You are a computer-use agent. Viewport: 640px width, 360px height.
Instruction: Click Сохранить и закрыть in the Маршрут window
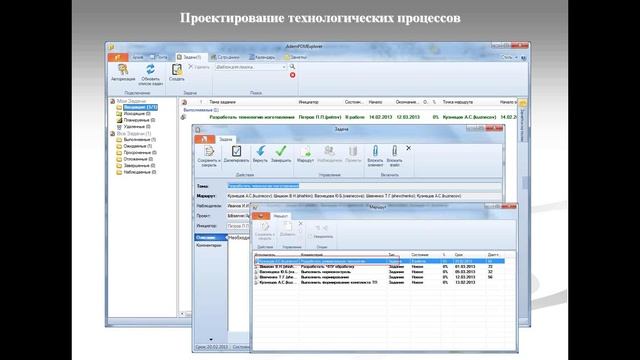(x=265, y=231)
